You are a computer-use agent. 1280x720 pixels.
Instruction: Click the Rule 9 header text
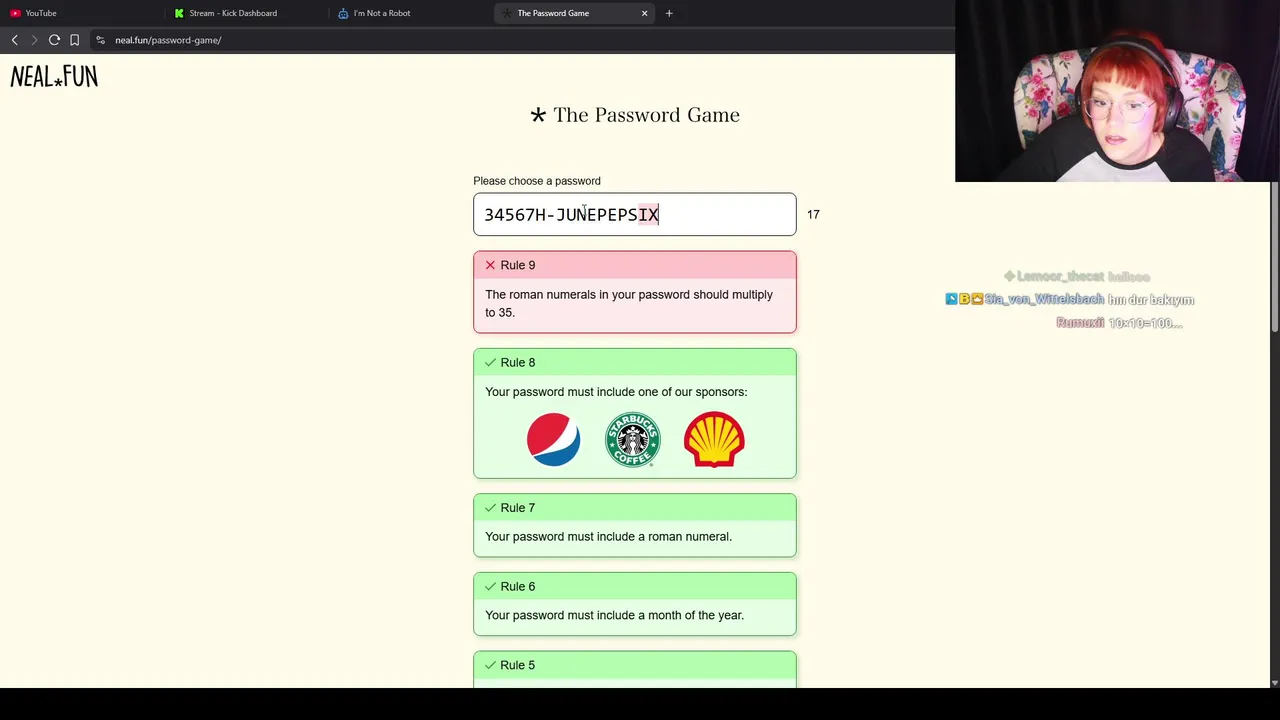coord(518,265)
